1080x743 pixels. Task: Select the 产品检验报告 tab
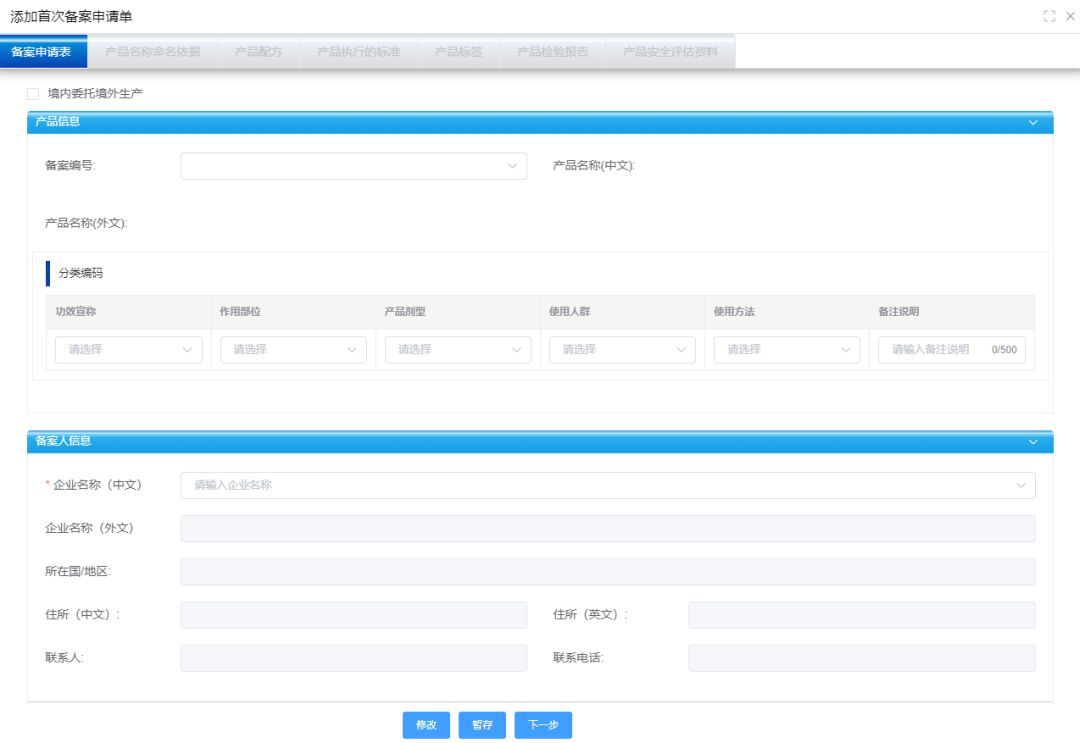point(552,52)
